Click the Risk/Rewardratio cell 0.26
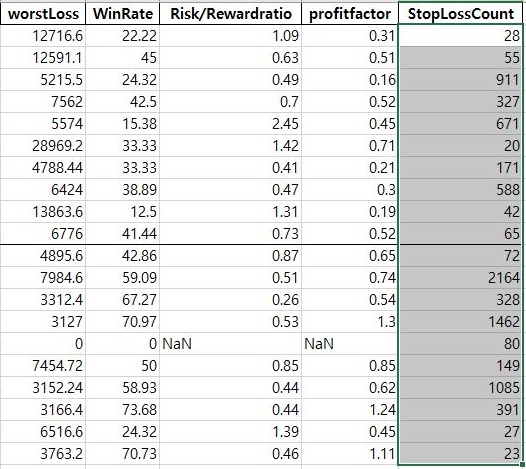The height and width of the screenshot is (469, 526). pyautogui.click(x=230, y=300)
